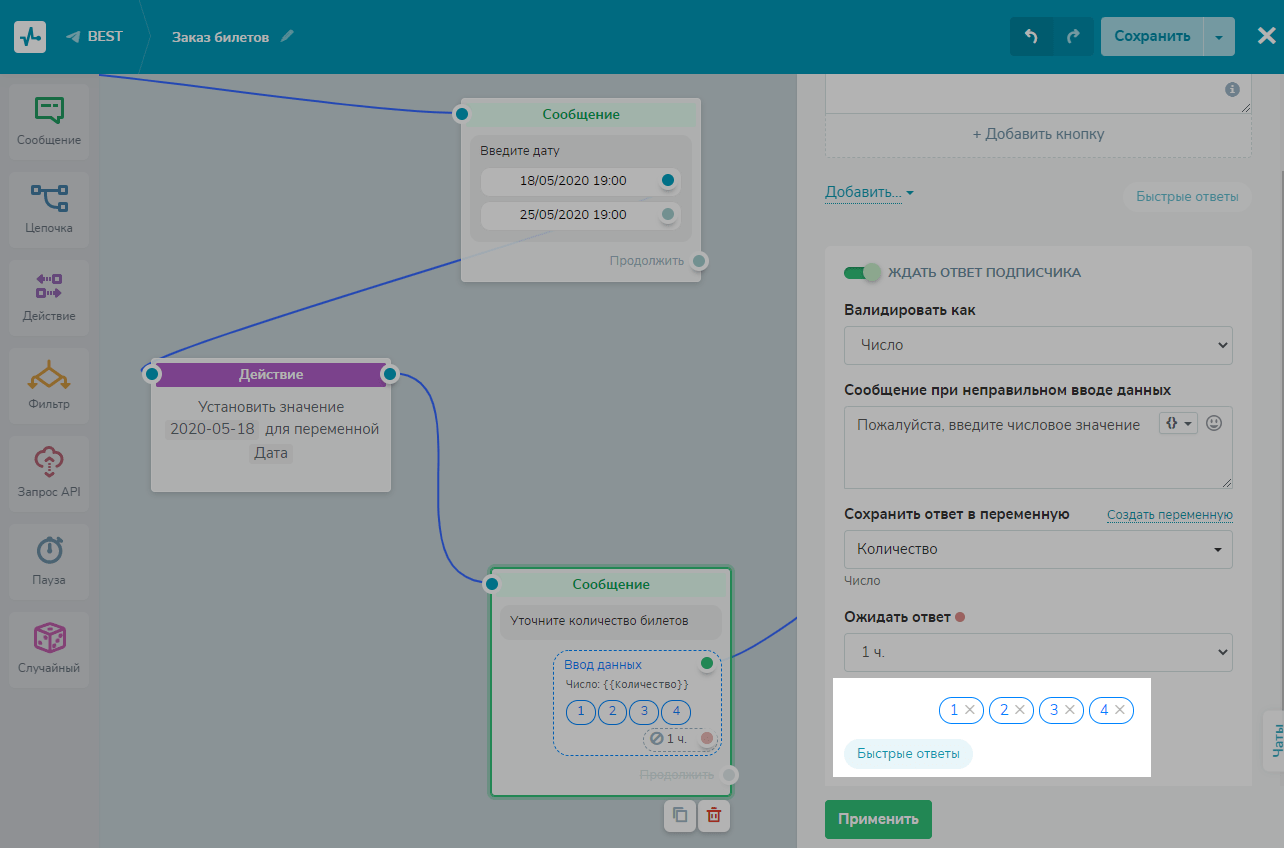Viewport: 1284px width, 848px height.
Task: Click the Telegram bot icon beside BEST
Action: coord(73,37)
